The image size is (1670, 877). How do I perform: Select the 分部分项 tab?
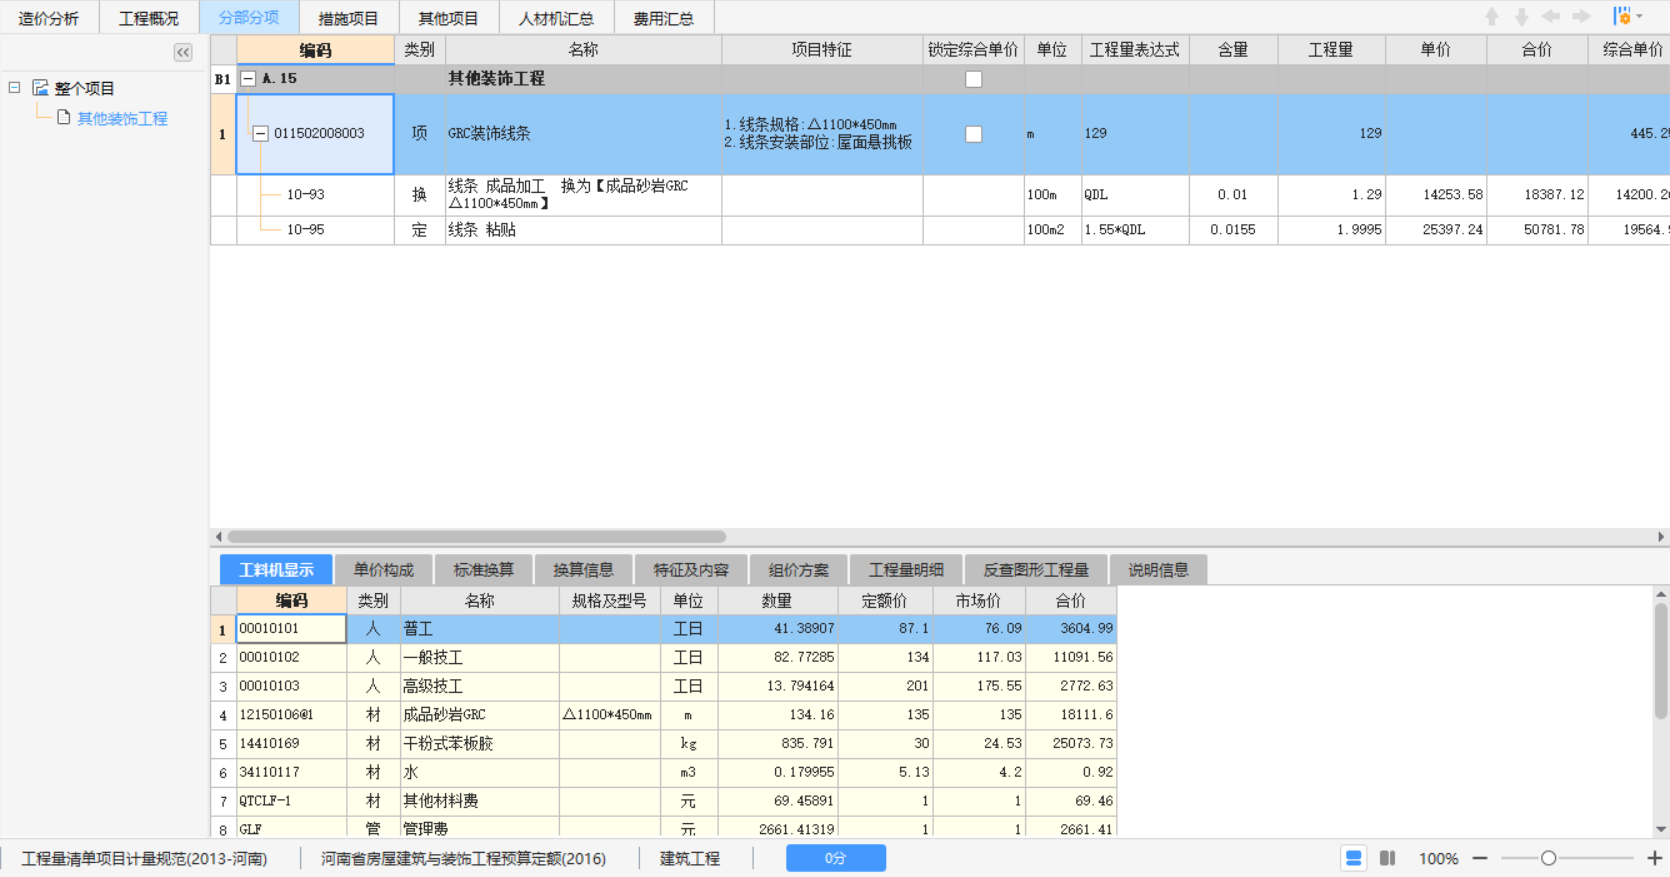coord(249,18)
